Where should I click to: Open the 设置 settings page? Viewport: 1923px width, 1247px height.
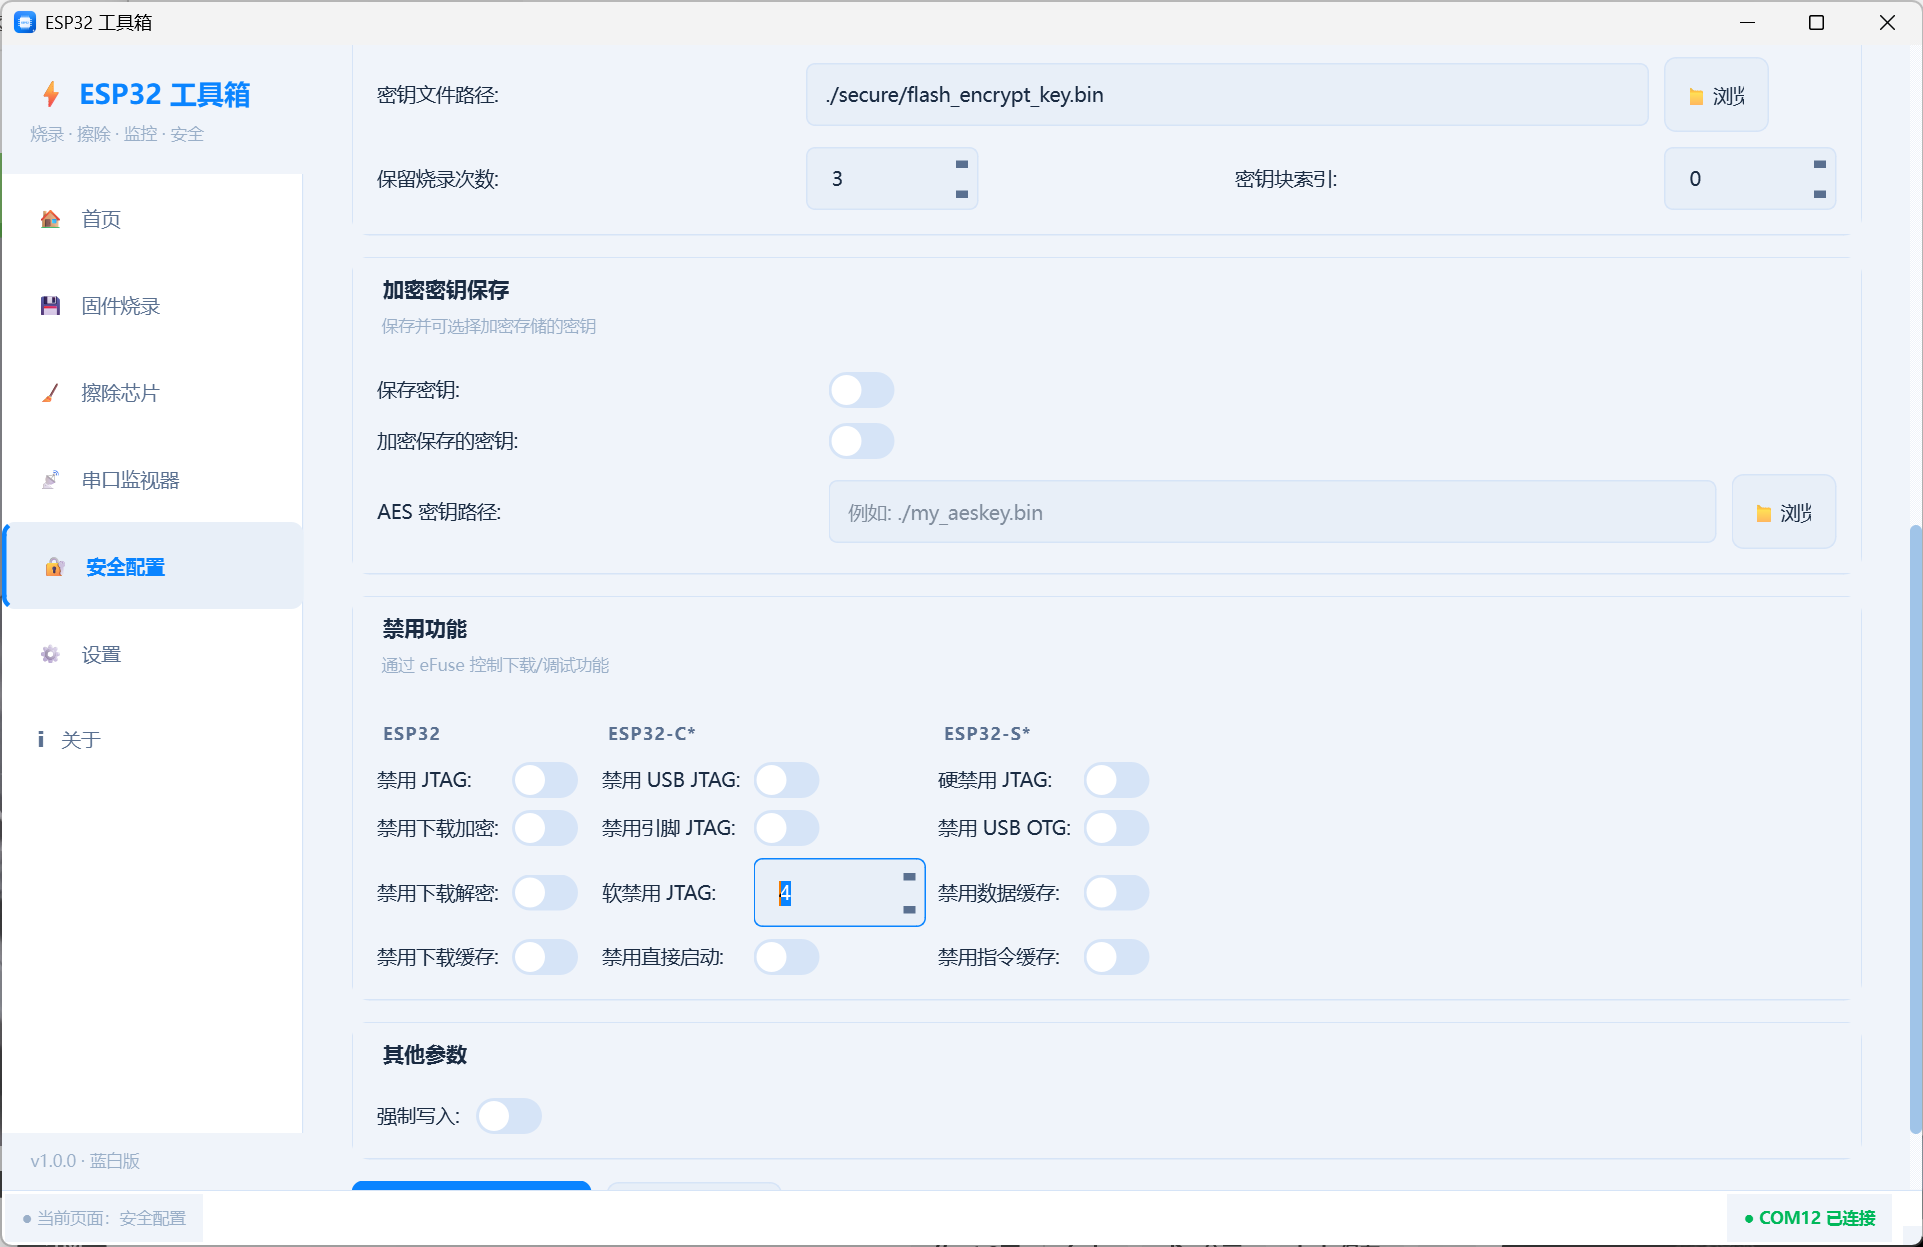pyautogui.click(x=153, y=654)
